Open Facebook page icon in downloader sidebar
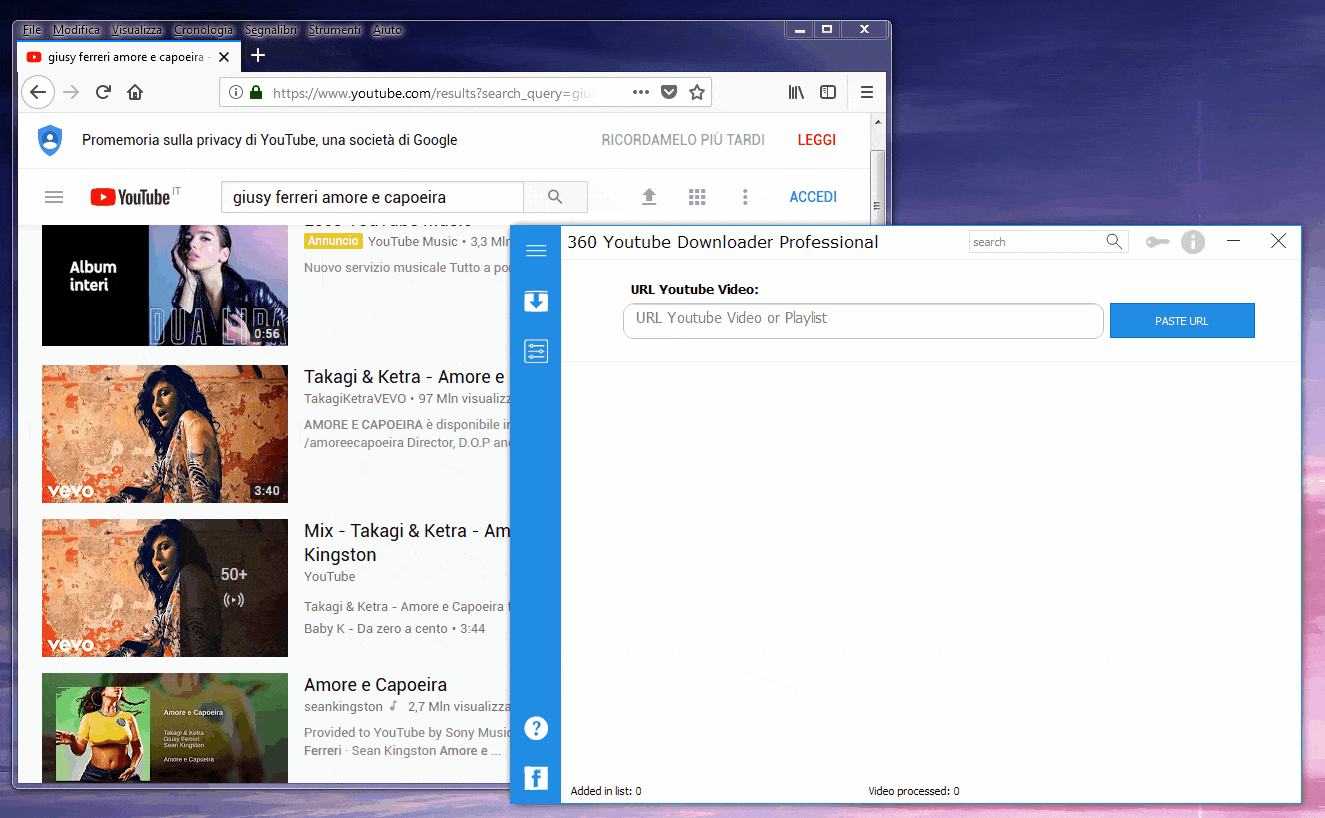Image resolution: width=1325 pixels, height=818 pixels. [x=536, y=778]
